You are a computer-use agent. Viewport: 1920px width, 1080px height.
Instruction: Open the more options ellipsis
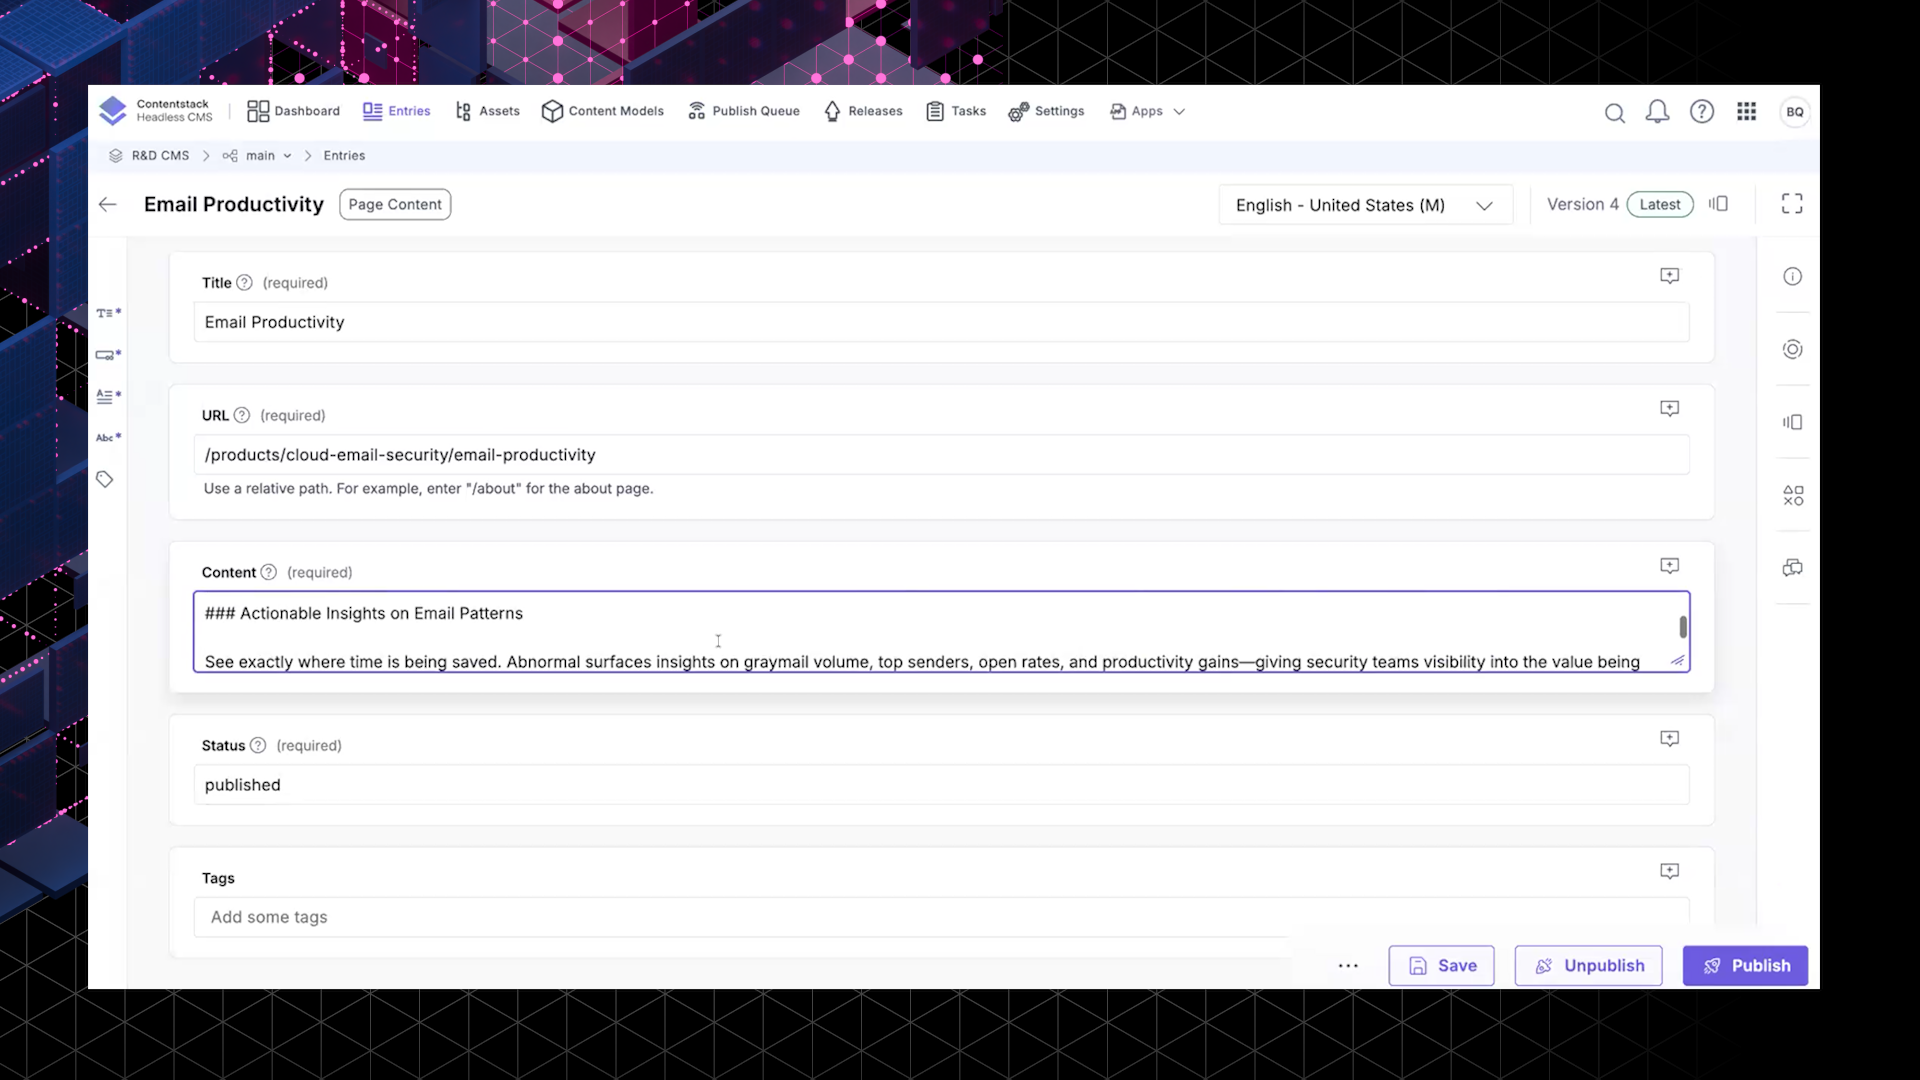point(1348,966)
